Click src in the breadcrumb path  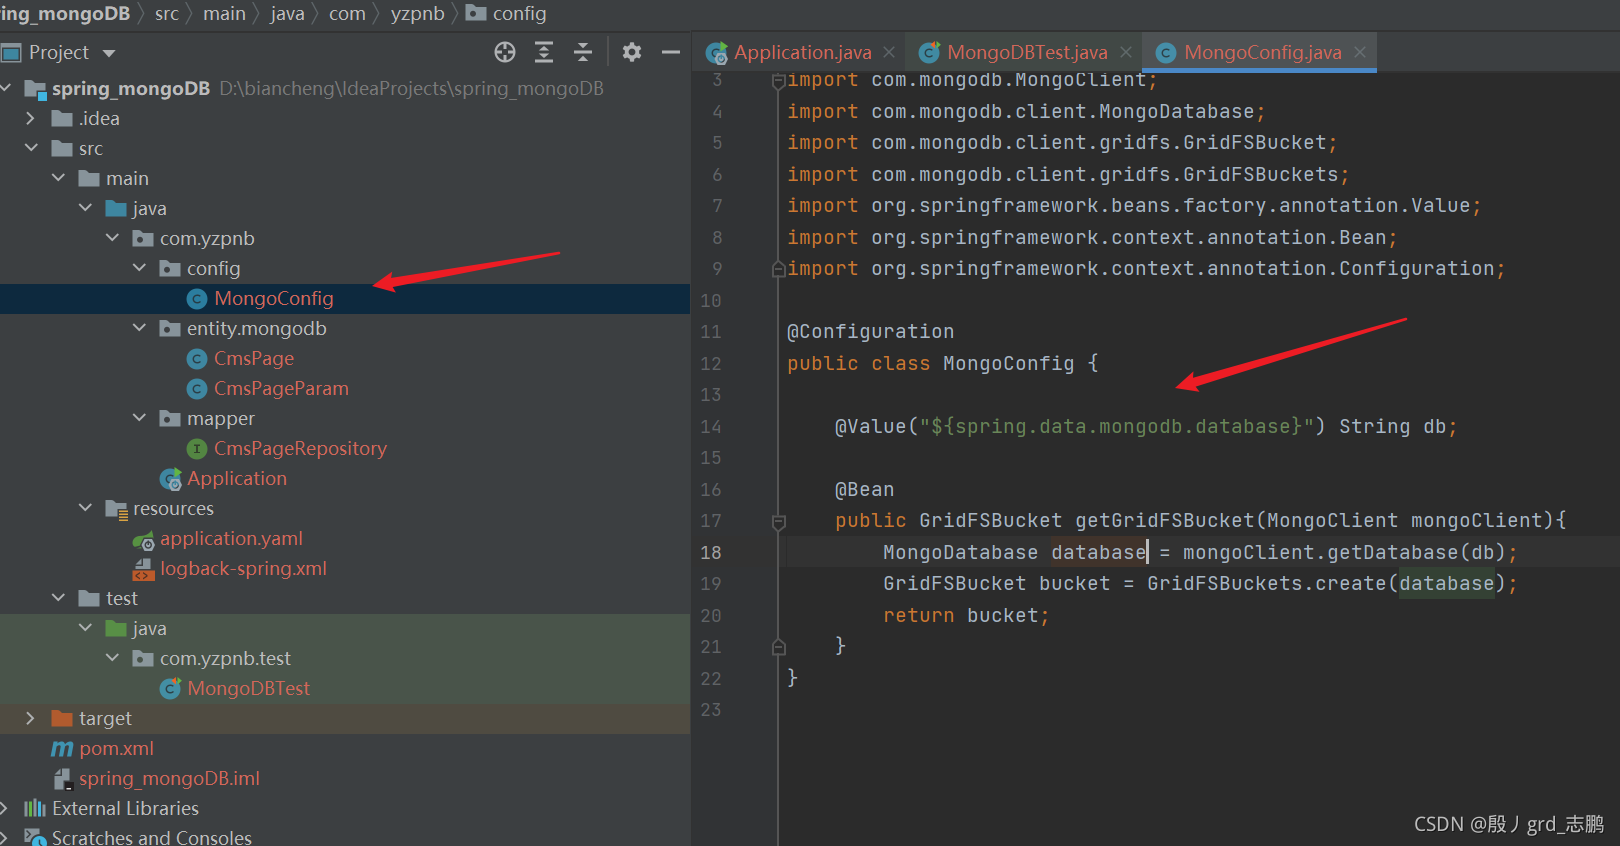click(167, 13)
